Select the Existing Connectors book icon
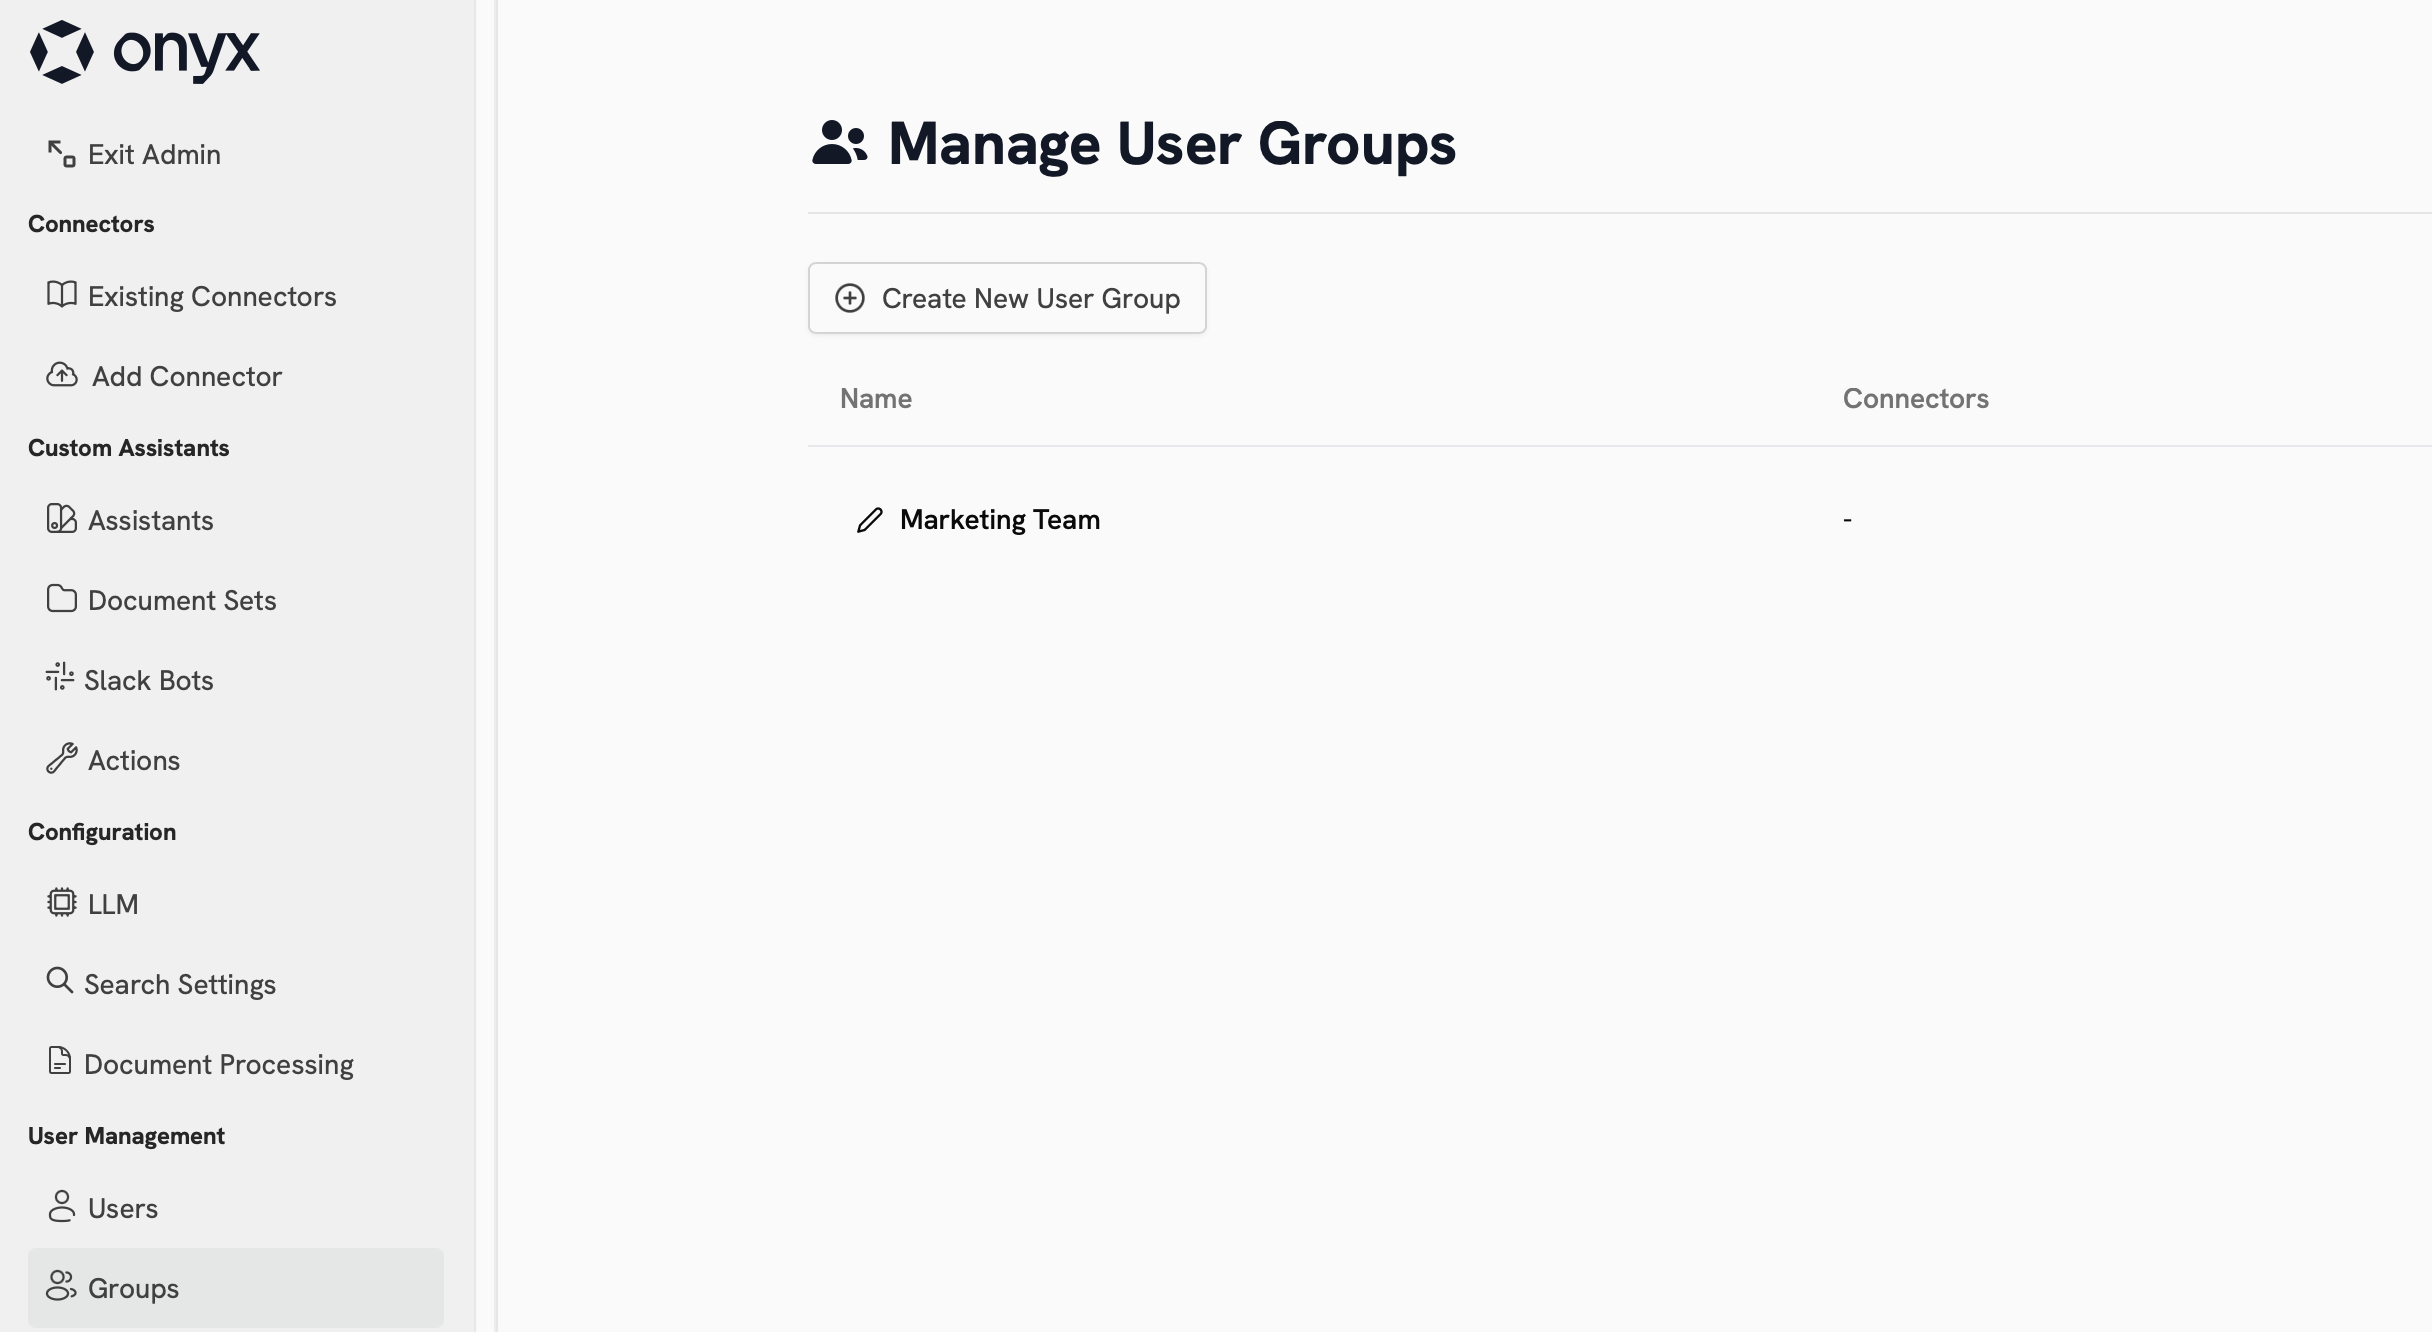This screenshot has width=2432, height=1332. 61,294
